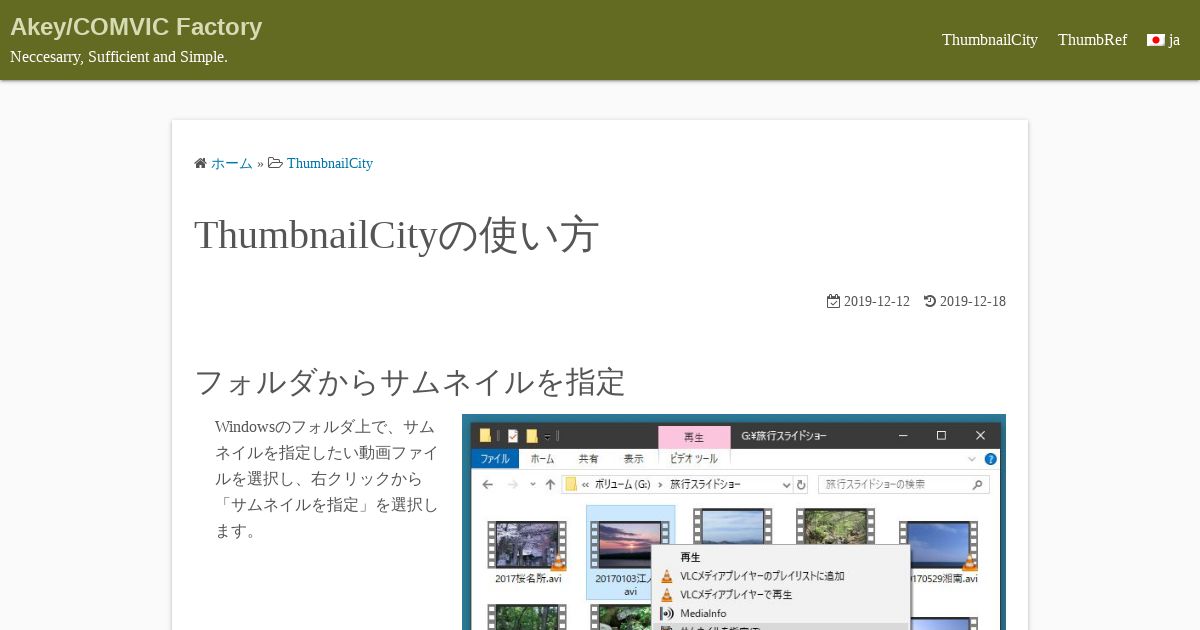Click the open-folder icon in the breadcrumb
The height and width of the screenshot is (630, 1200).
pyautogui.click(x=275, y=163)
